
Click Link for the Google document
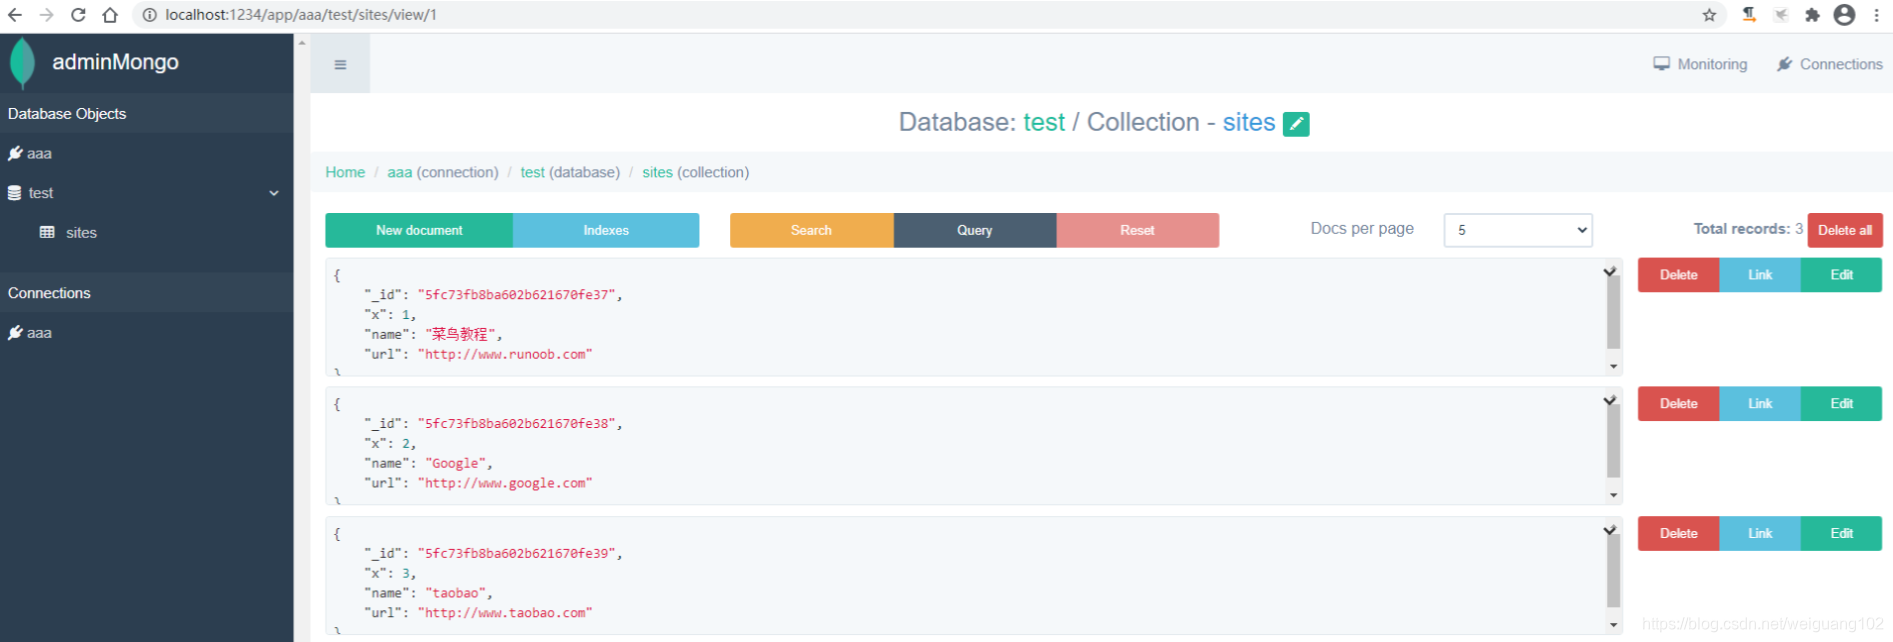click(x=1760, y=404)
